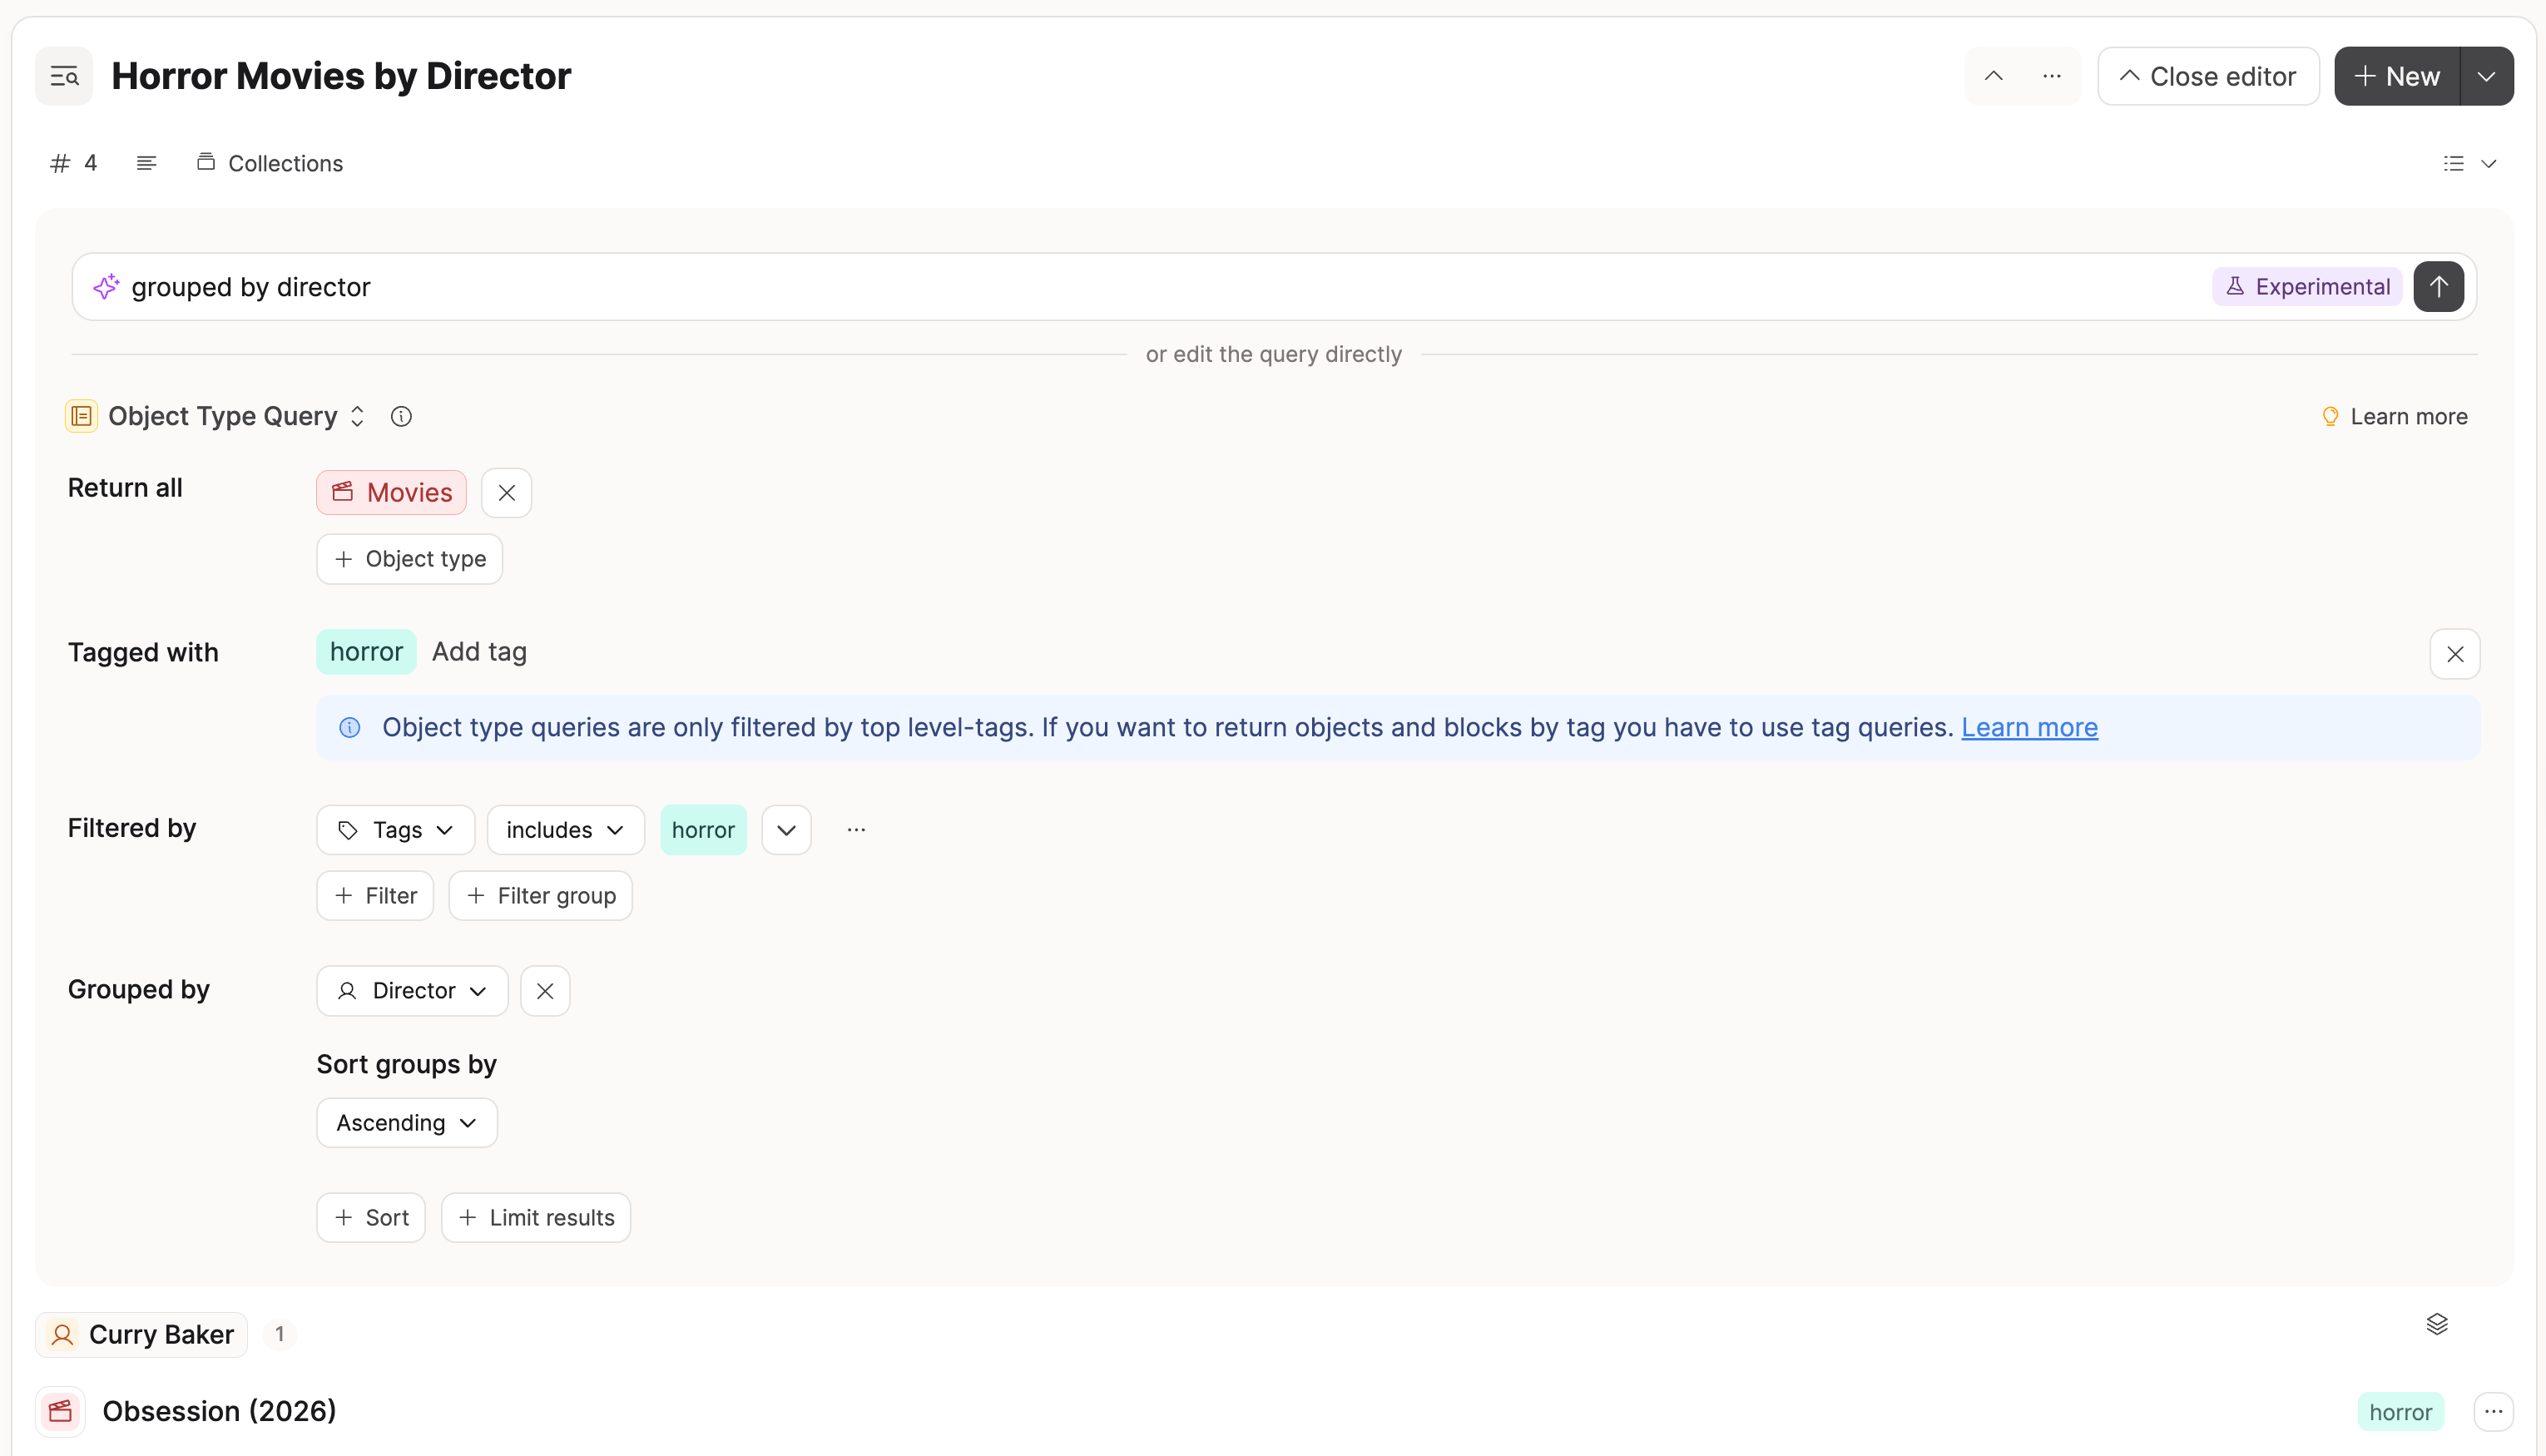Click the Curry Baker person icon
2546x1456 pixels.
pos(63,1335)
